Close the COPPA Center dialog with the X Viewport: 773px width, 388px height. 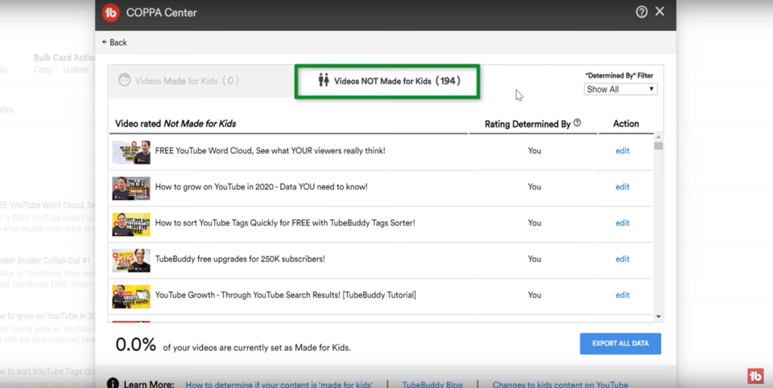[x=660, y=11]
